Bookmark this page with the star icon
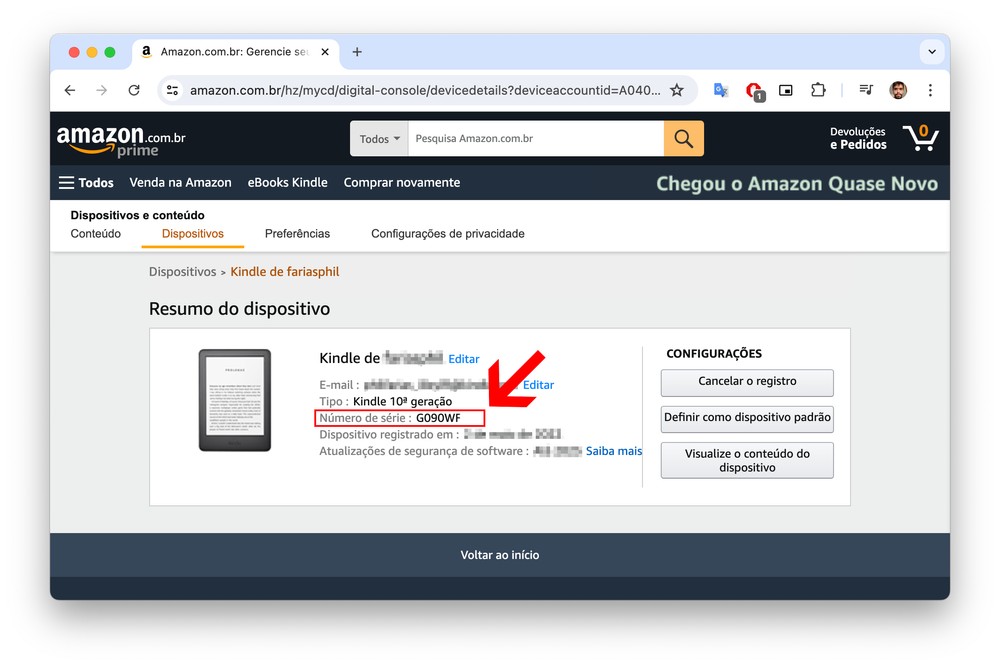The width and height of the screenshot is (1000, 666). (677, 91)
